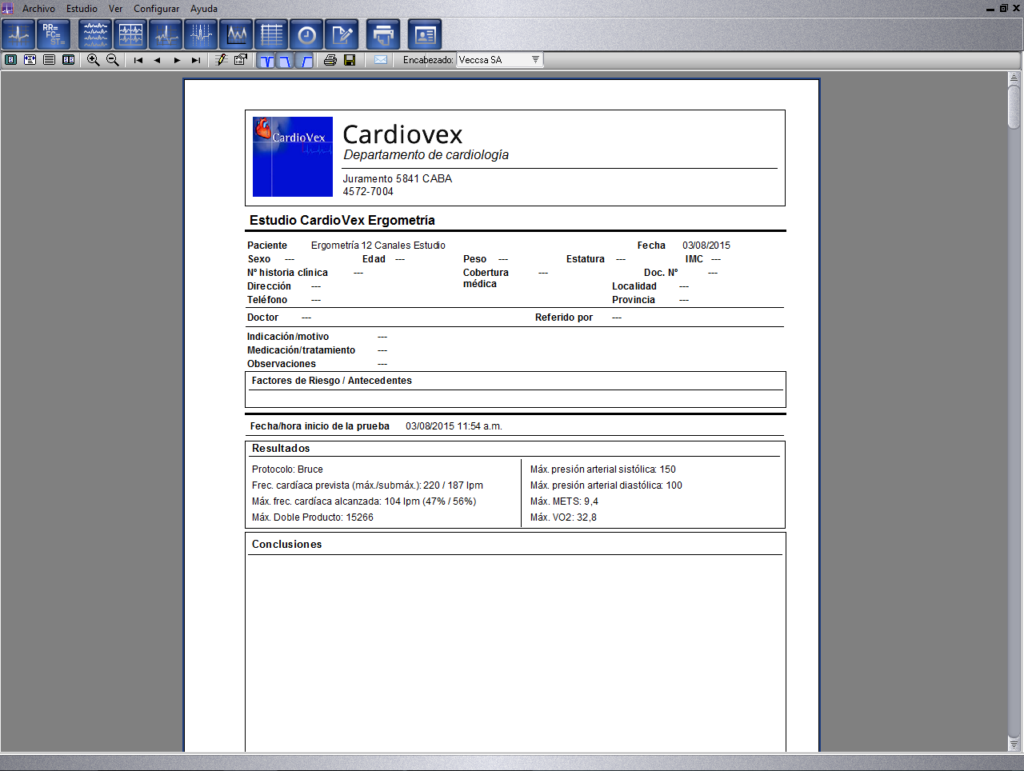Go to the next report page
1024x771 pixels.
tap(177, 60)
